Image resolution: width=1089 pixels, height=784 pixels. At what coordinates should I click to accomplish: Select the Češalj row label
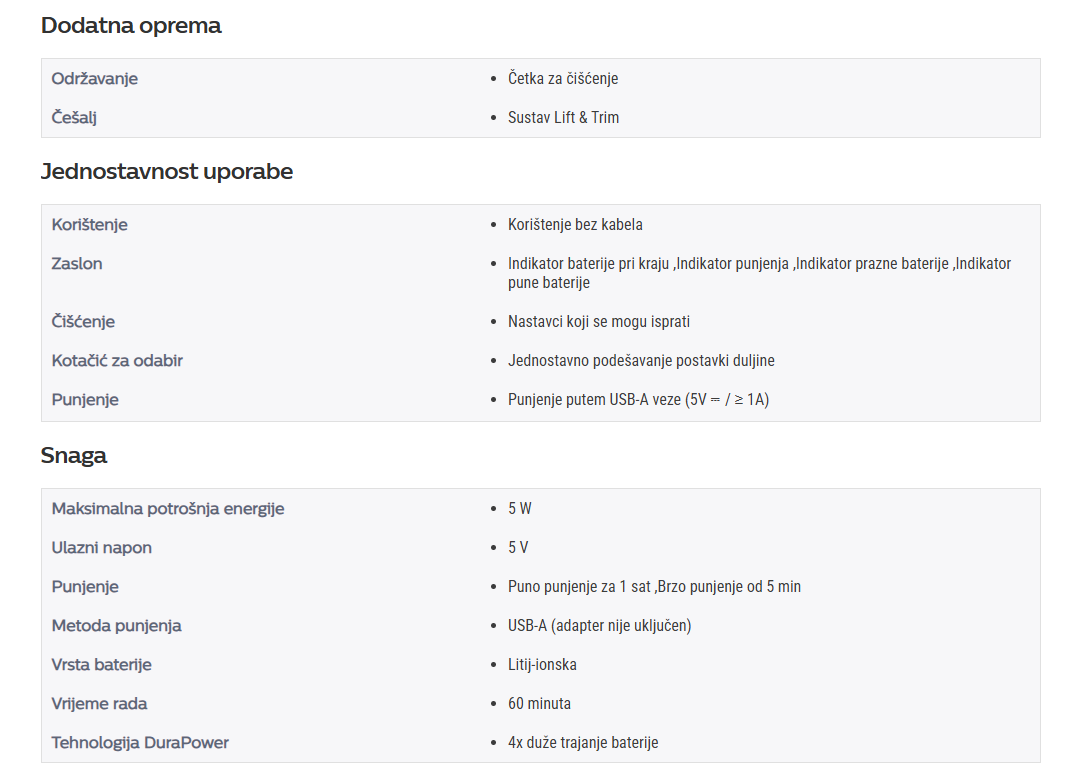pyautogui.click(x=74, y=117)
